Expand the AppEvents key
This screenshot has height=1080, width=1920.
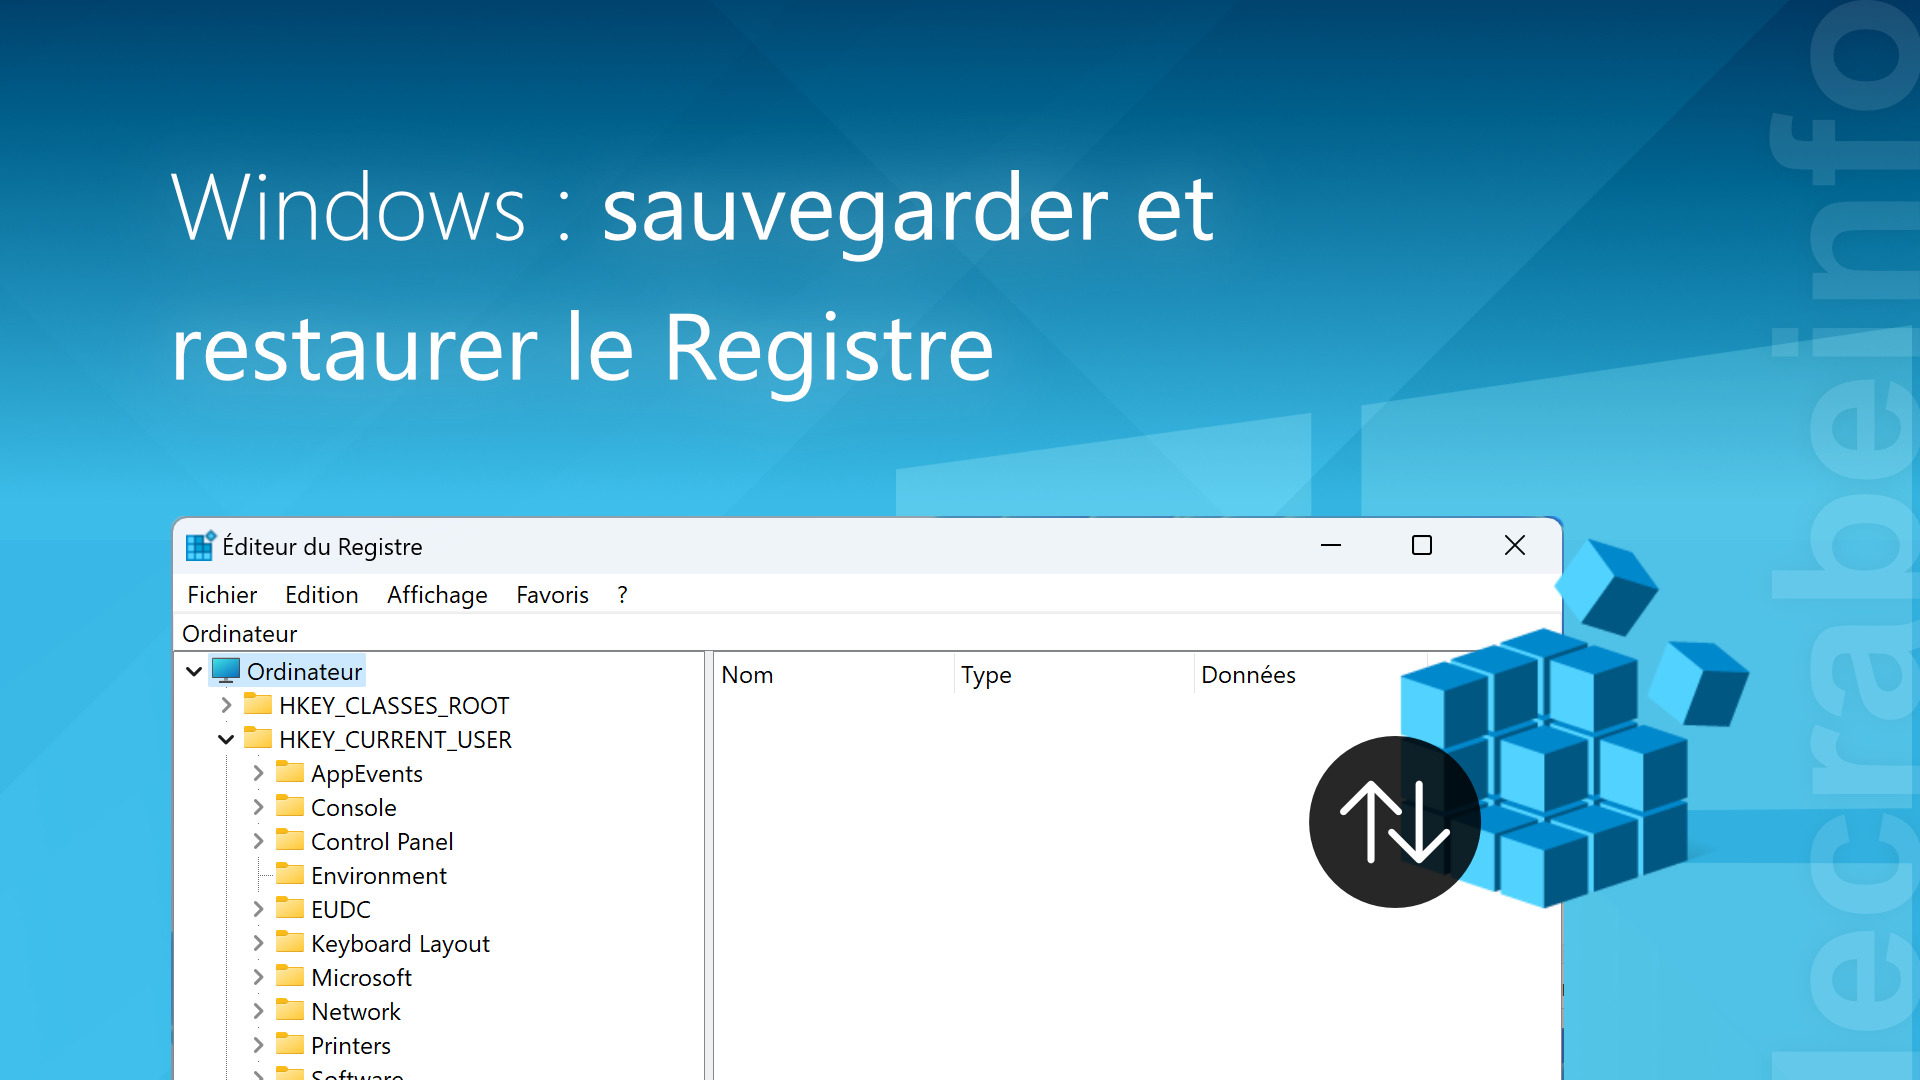coord(258,773)
